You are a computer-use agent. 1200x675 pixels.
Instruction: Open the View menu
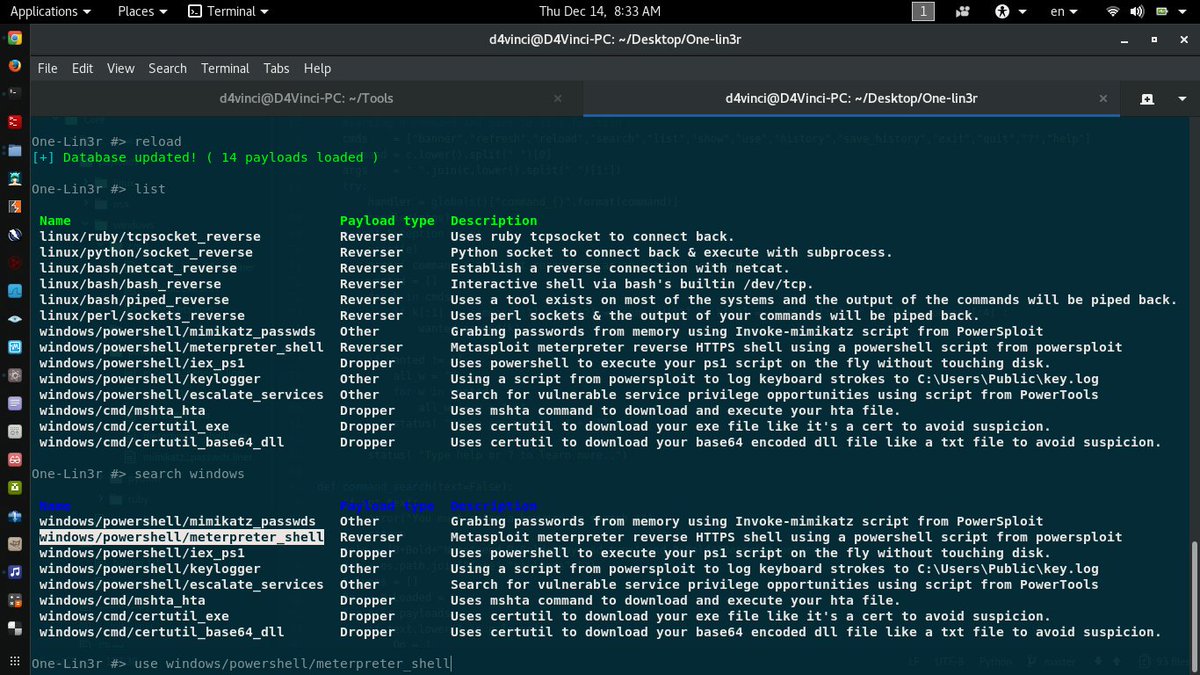120,68
